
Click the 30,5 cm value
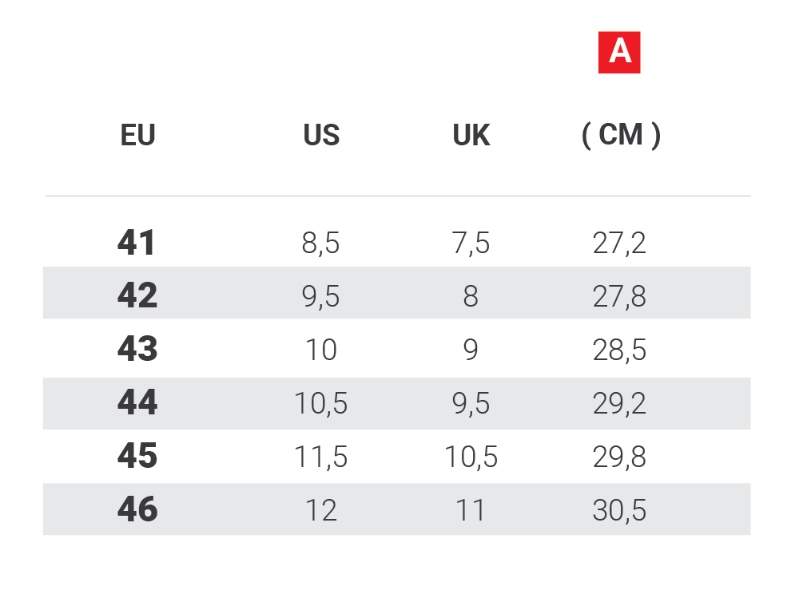click(620, 511)
